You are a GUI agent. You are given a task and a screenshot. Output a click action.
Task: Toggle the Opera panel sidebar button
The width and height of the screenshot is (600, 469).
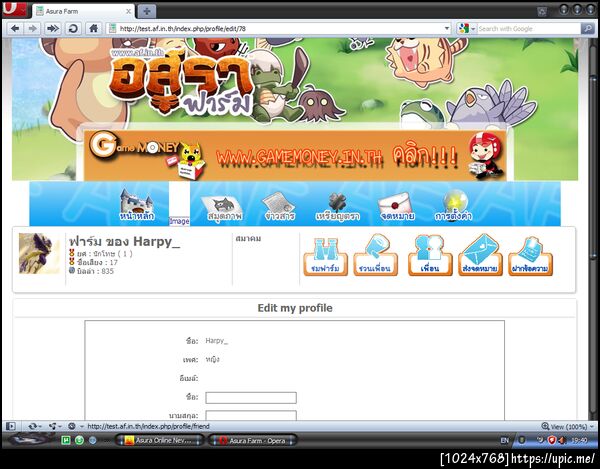pos(11,426)
